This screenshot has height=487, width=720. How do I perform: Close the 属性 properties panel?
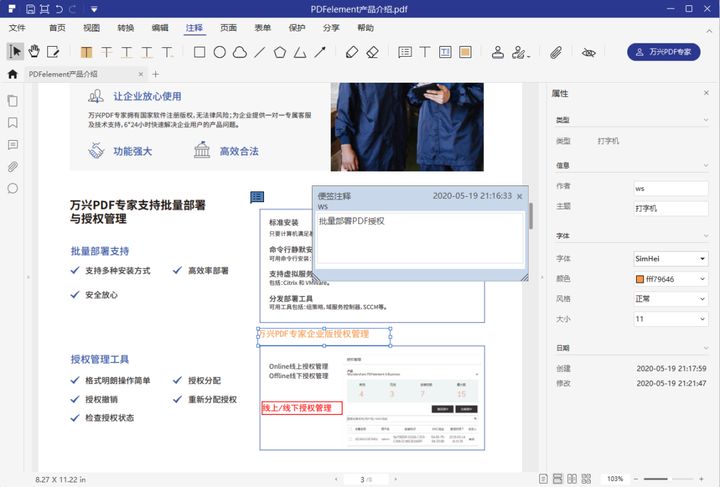click(706, 93)
